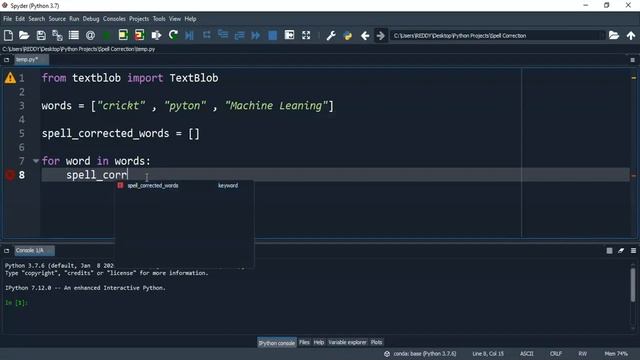Run current cell and advance icon
Viewport: 640px width, 360px height.
tap(139, 36)
